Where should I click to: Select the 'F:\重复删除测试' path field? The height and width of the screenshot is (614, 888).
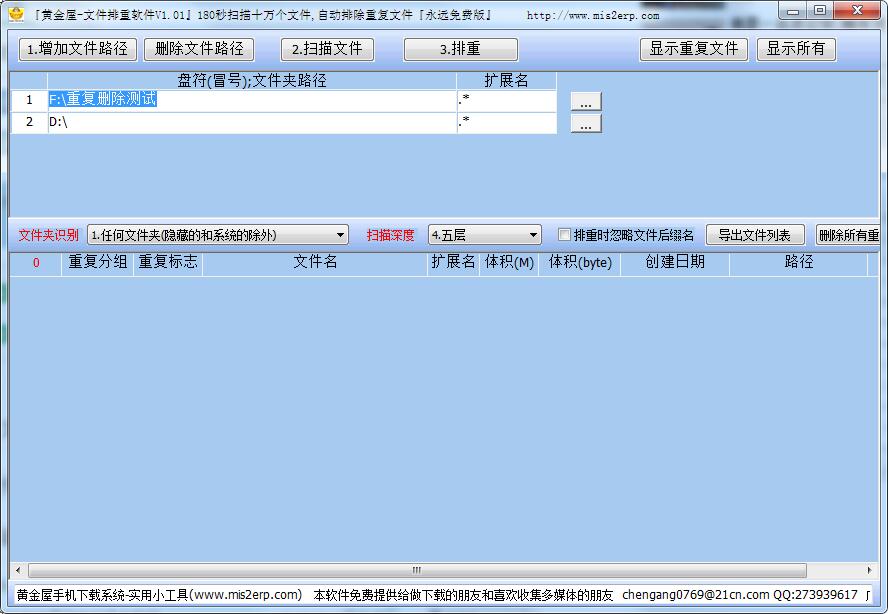250,100
